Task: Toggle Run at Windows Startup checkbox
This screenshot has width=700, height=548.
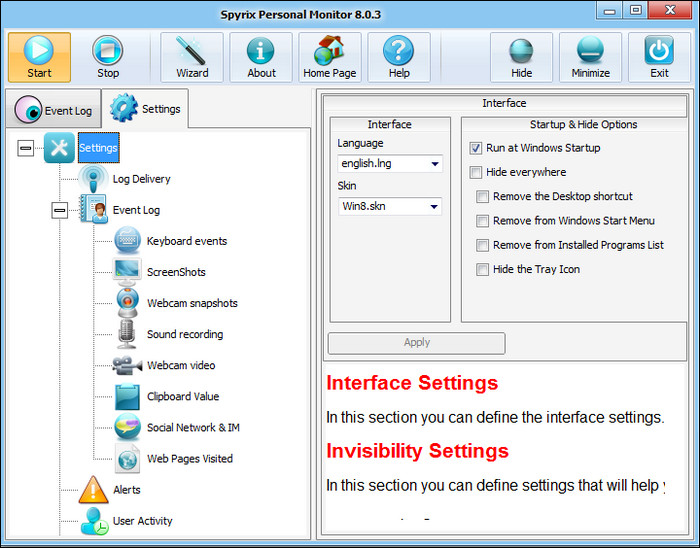Action: [475, 148]
